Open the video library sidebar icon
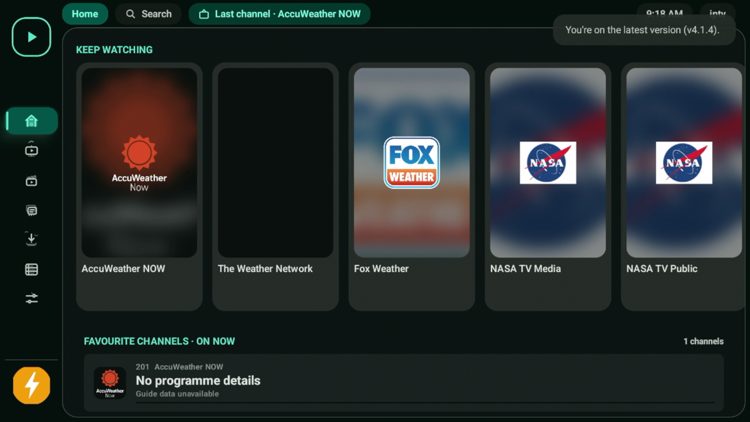 pos(32,181)
